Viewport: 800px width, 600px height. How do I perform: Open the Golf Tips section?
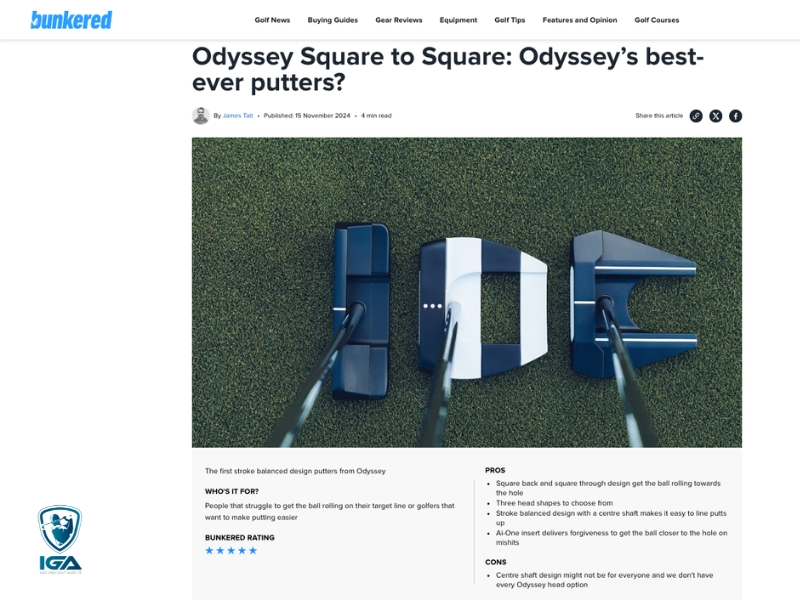pos(510,20)
